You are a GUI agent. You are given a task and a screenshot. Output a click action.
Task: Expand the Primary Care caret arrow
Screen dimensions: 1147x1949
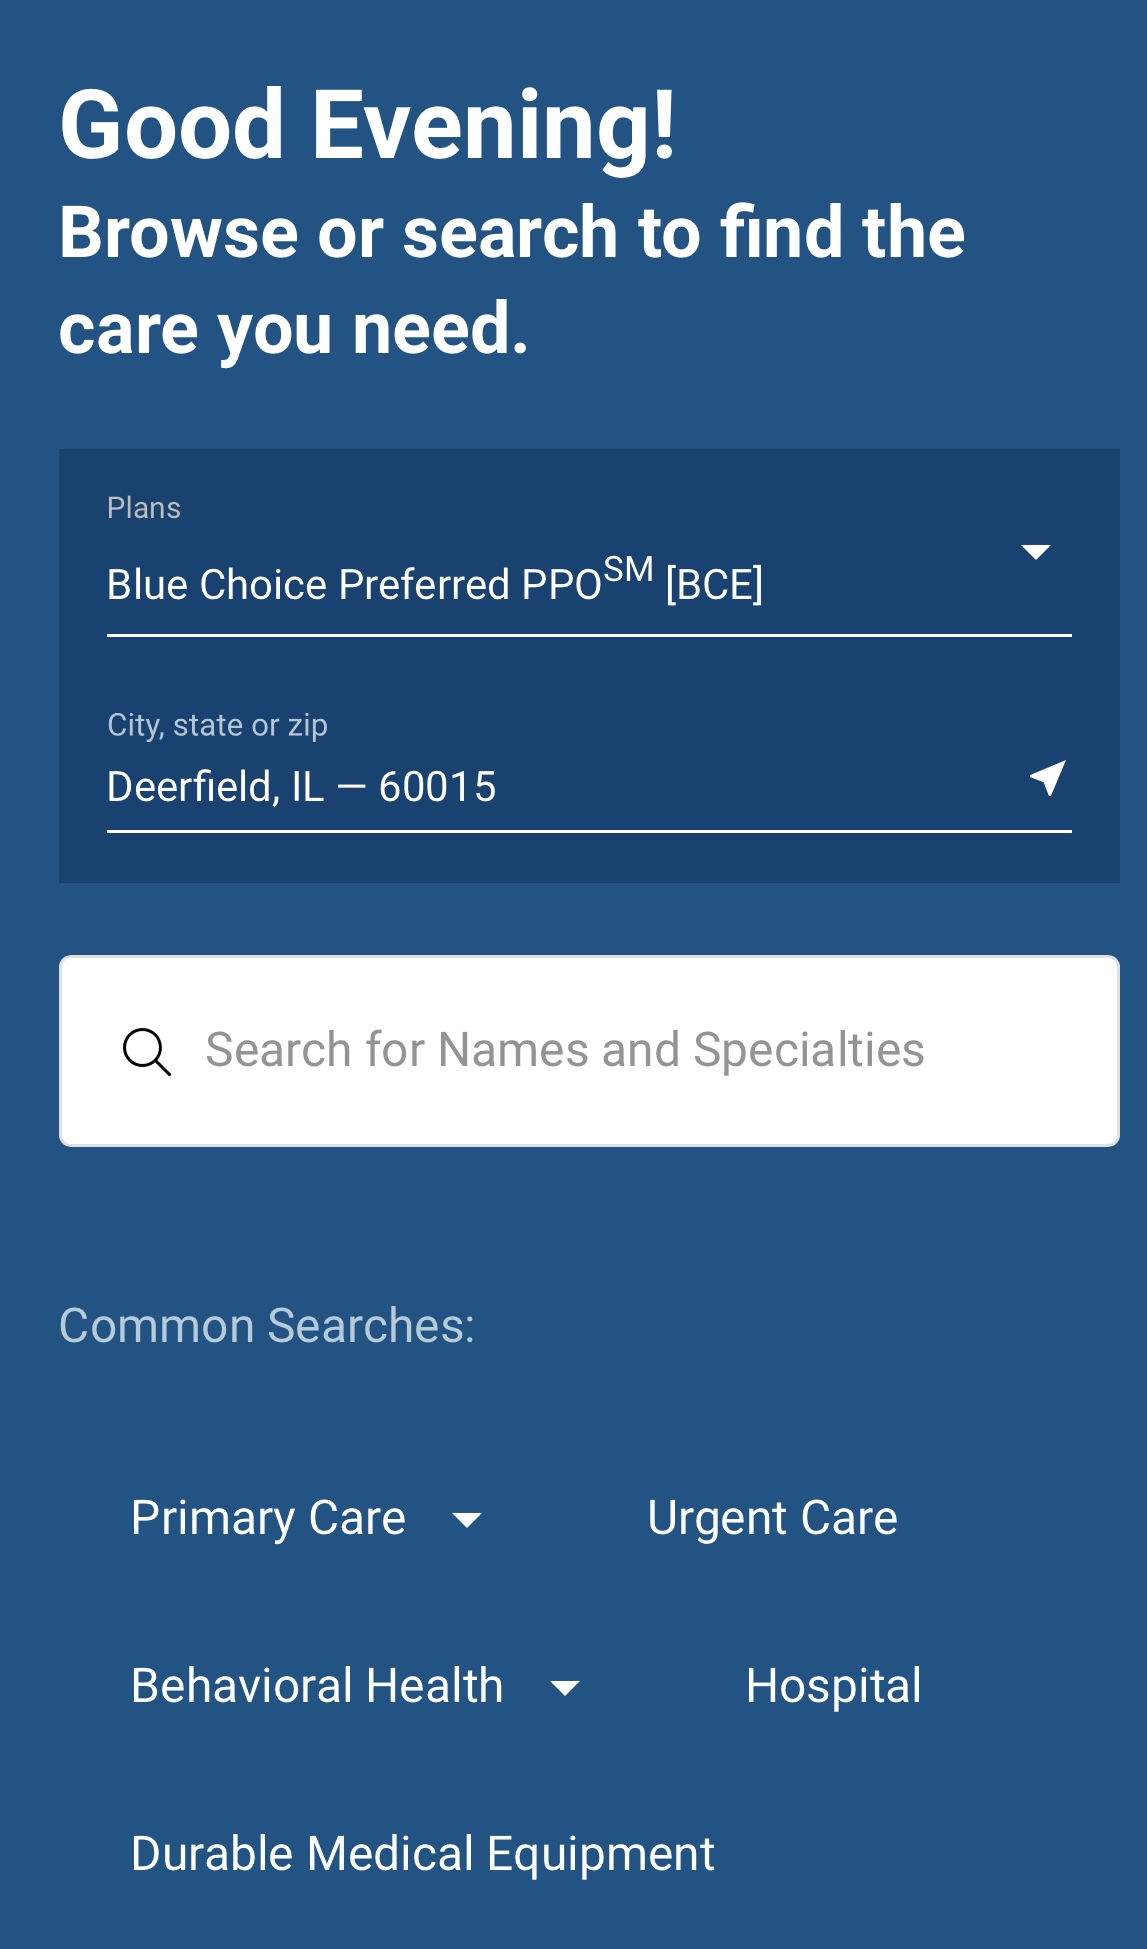[467, 1520]
